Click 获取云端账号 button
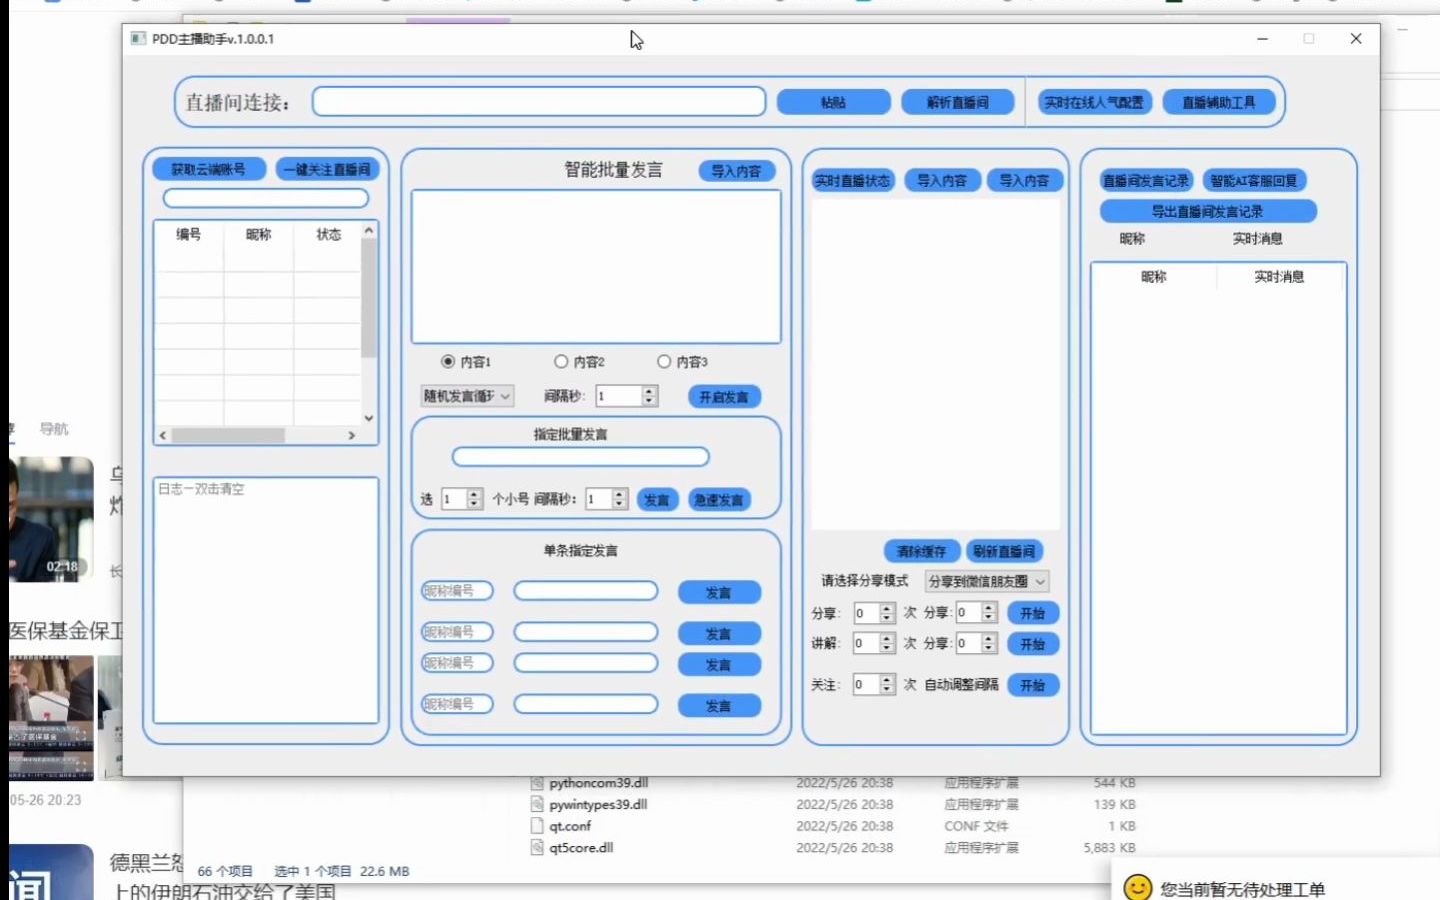The height and width of the screenshot is (900, 1440). pyautogui.click(x=209, y=169)
